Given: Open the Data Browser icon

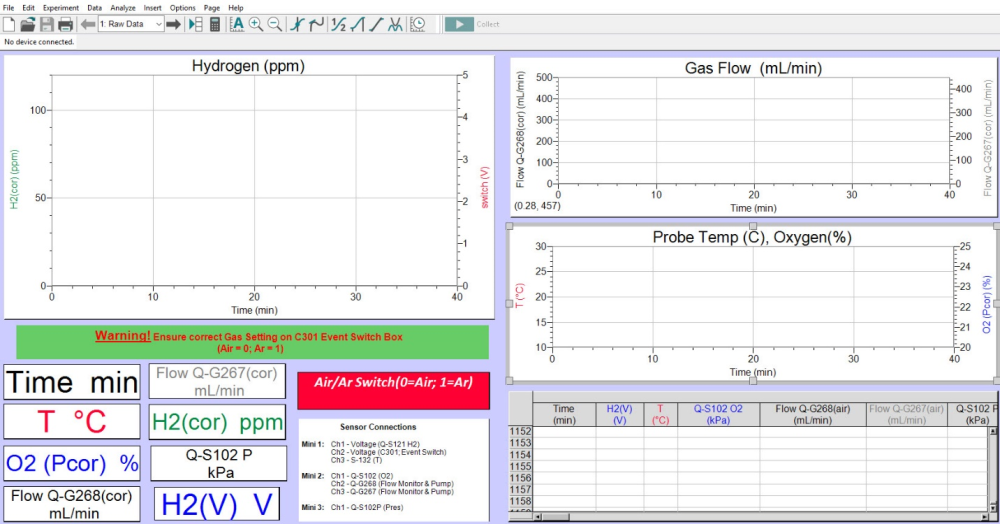Looking at the screenshot, I should 196,24.
